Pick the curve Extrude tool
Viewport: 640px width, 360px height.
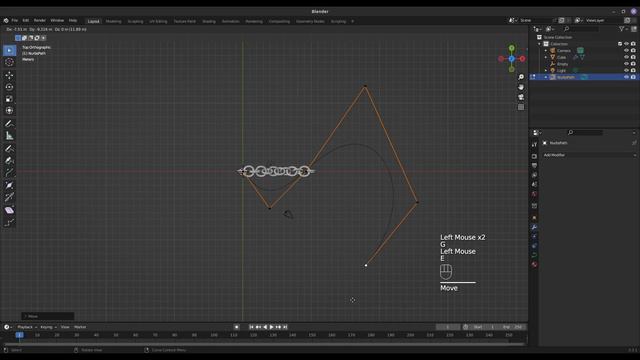(9, 173)
